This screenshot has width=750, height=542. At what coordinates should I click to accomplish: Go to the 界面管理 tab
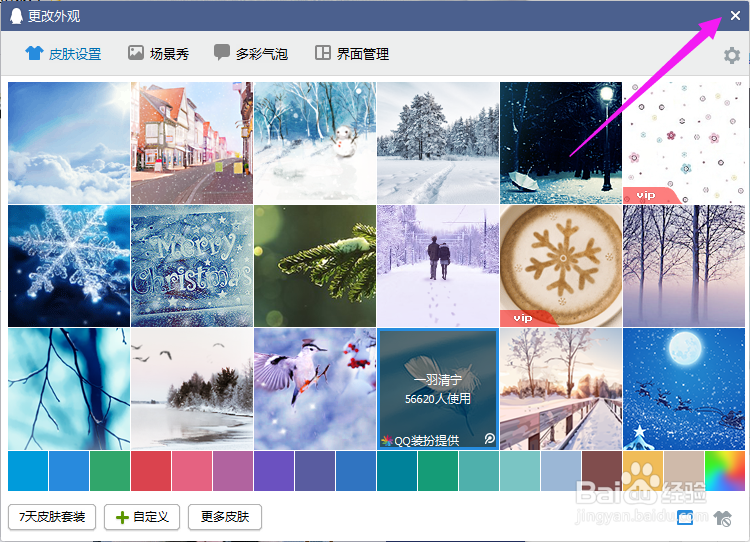coord(352,54)
